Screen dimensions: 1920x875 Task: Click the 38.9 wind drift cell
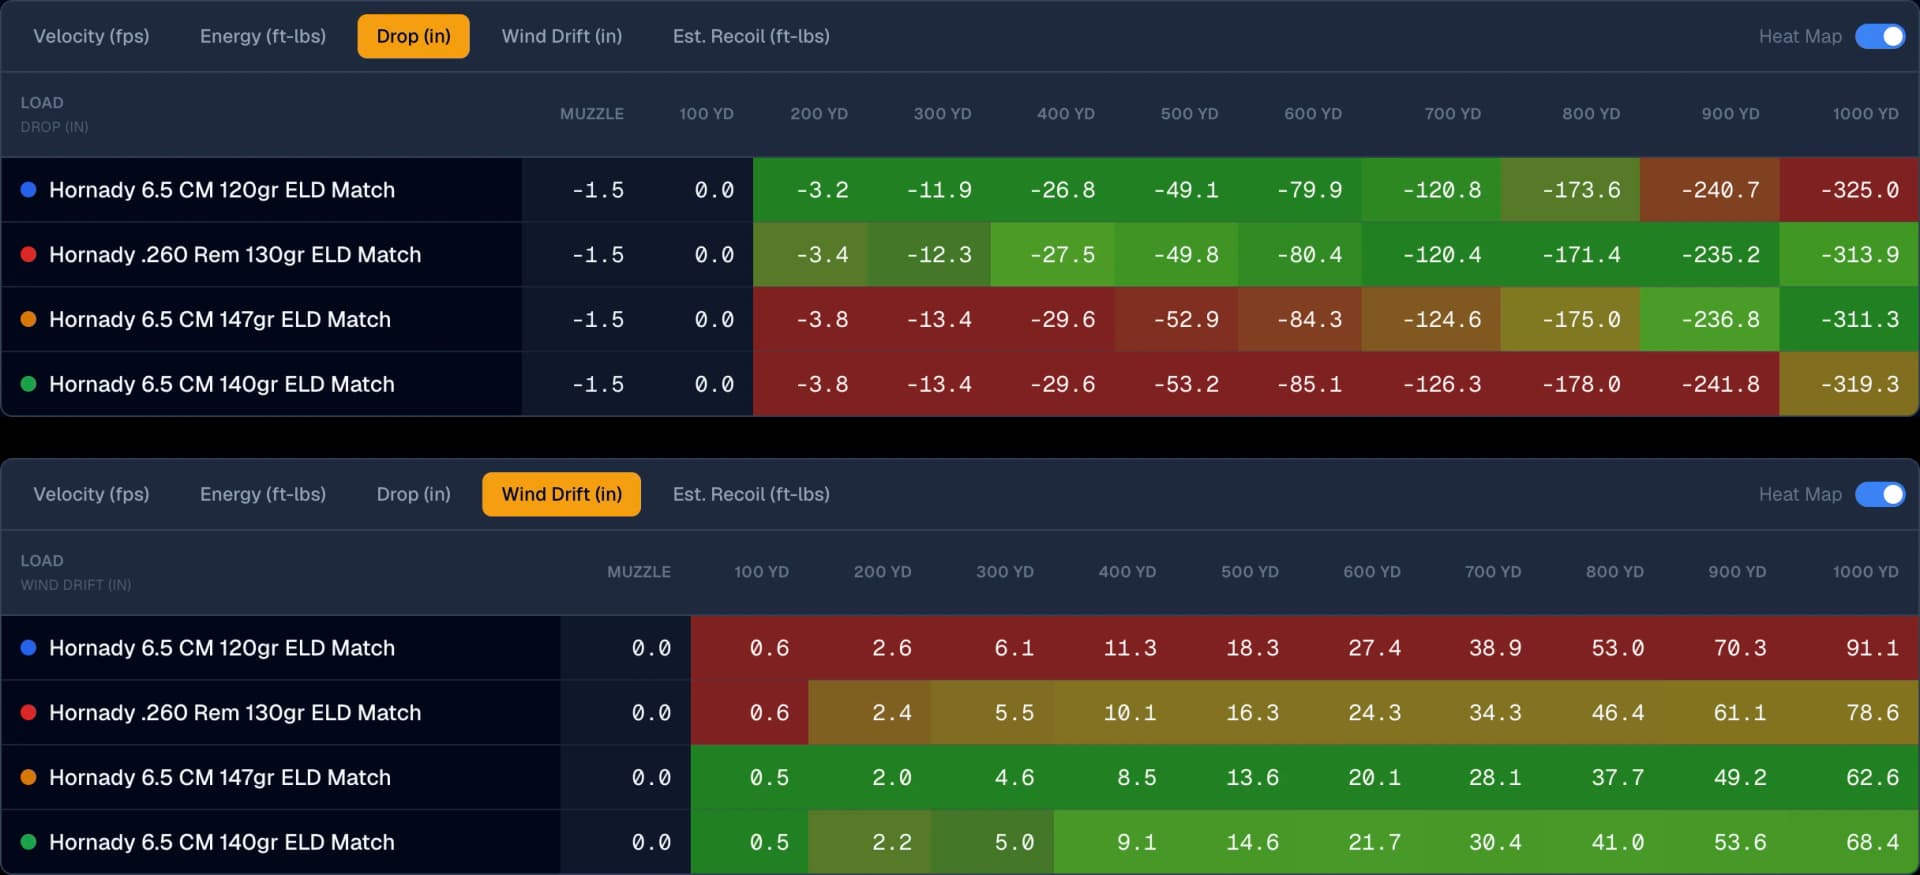point(1482,648)
